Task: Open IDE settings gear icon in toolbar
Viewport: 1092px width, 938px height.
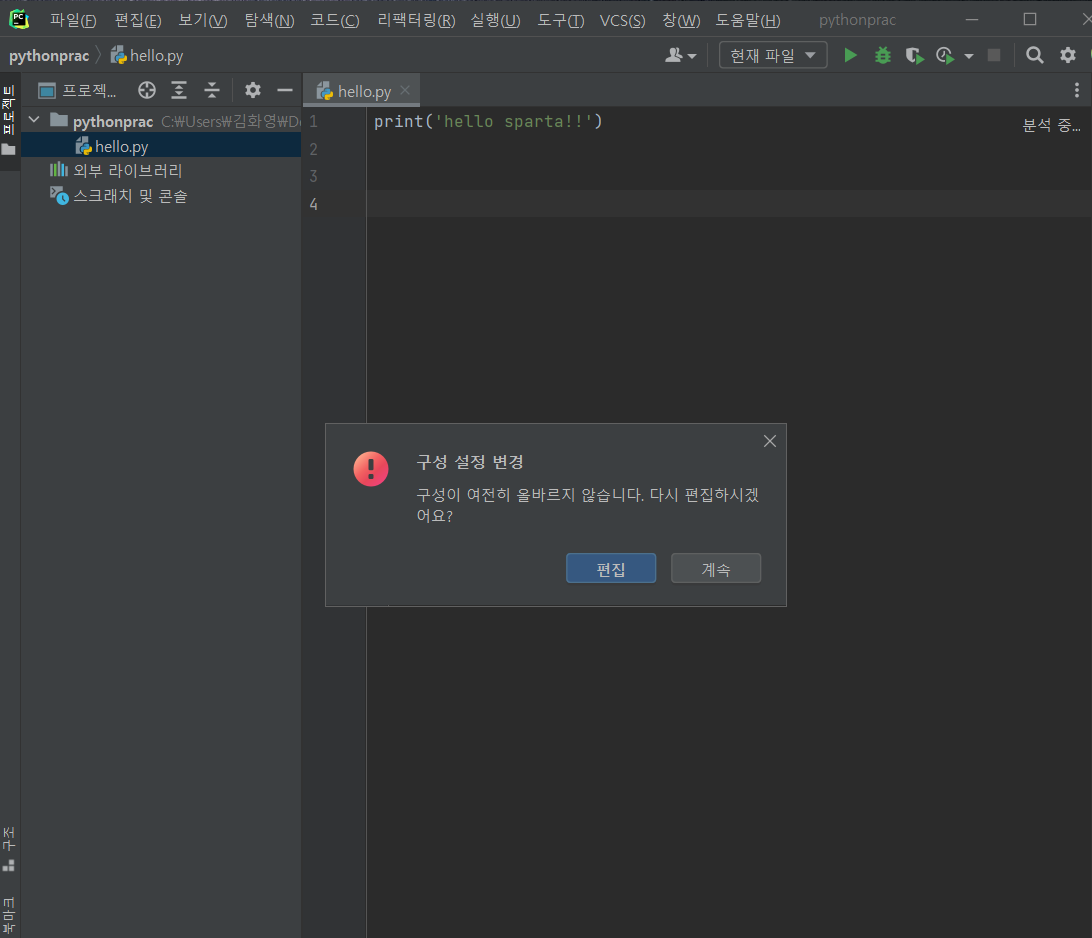Action: point(1068,56)
